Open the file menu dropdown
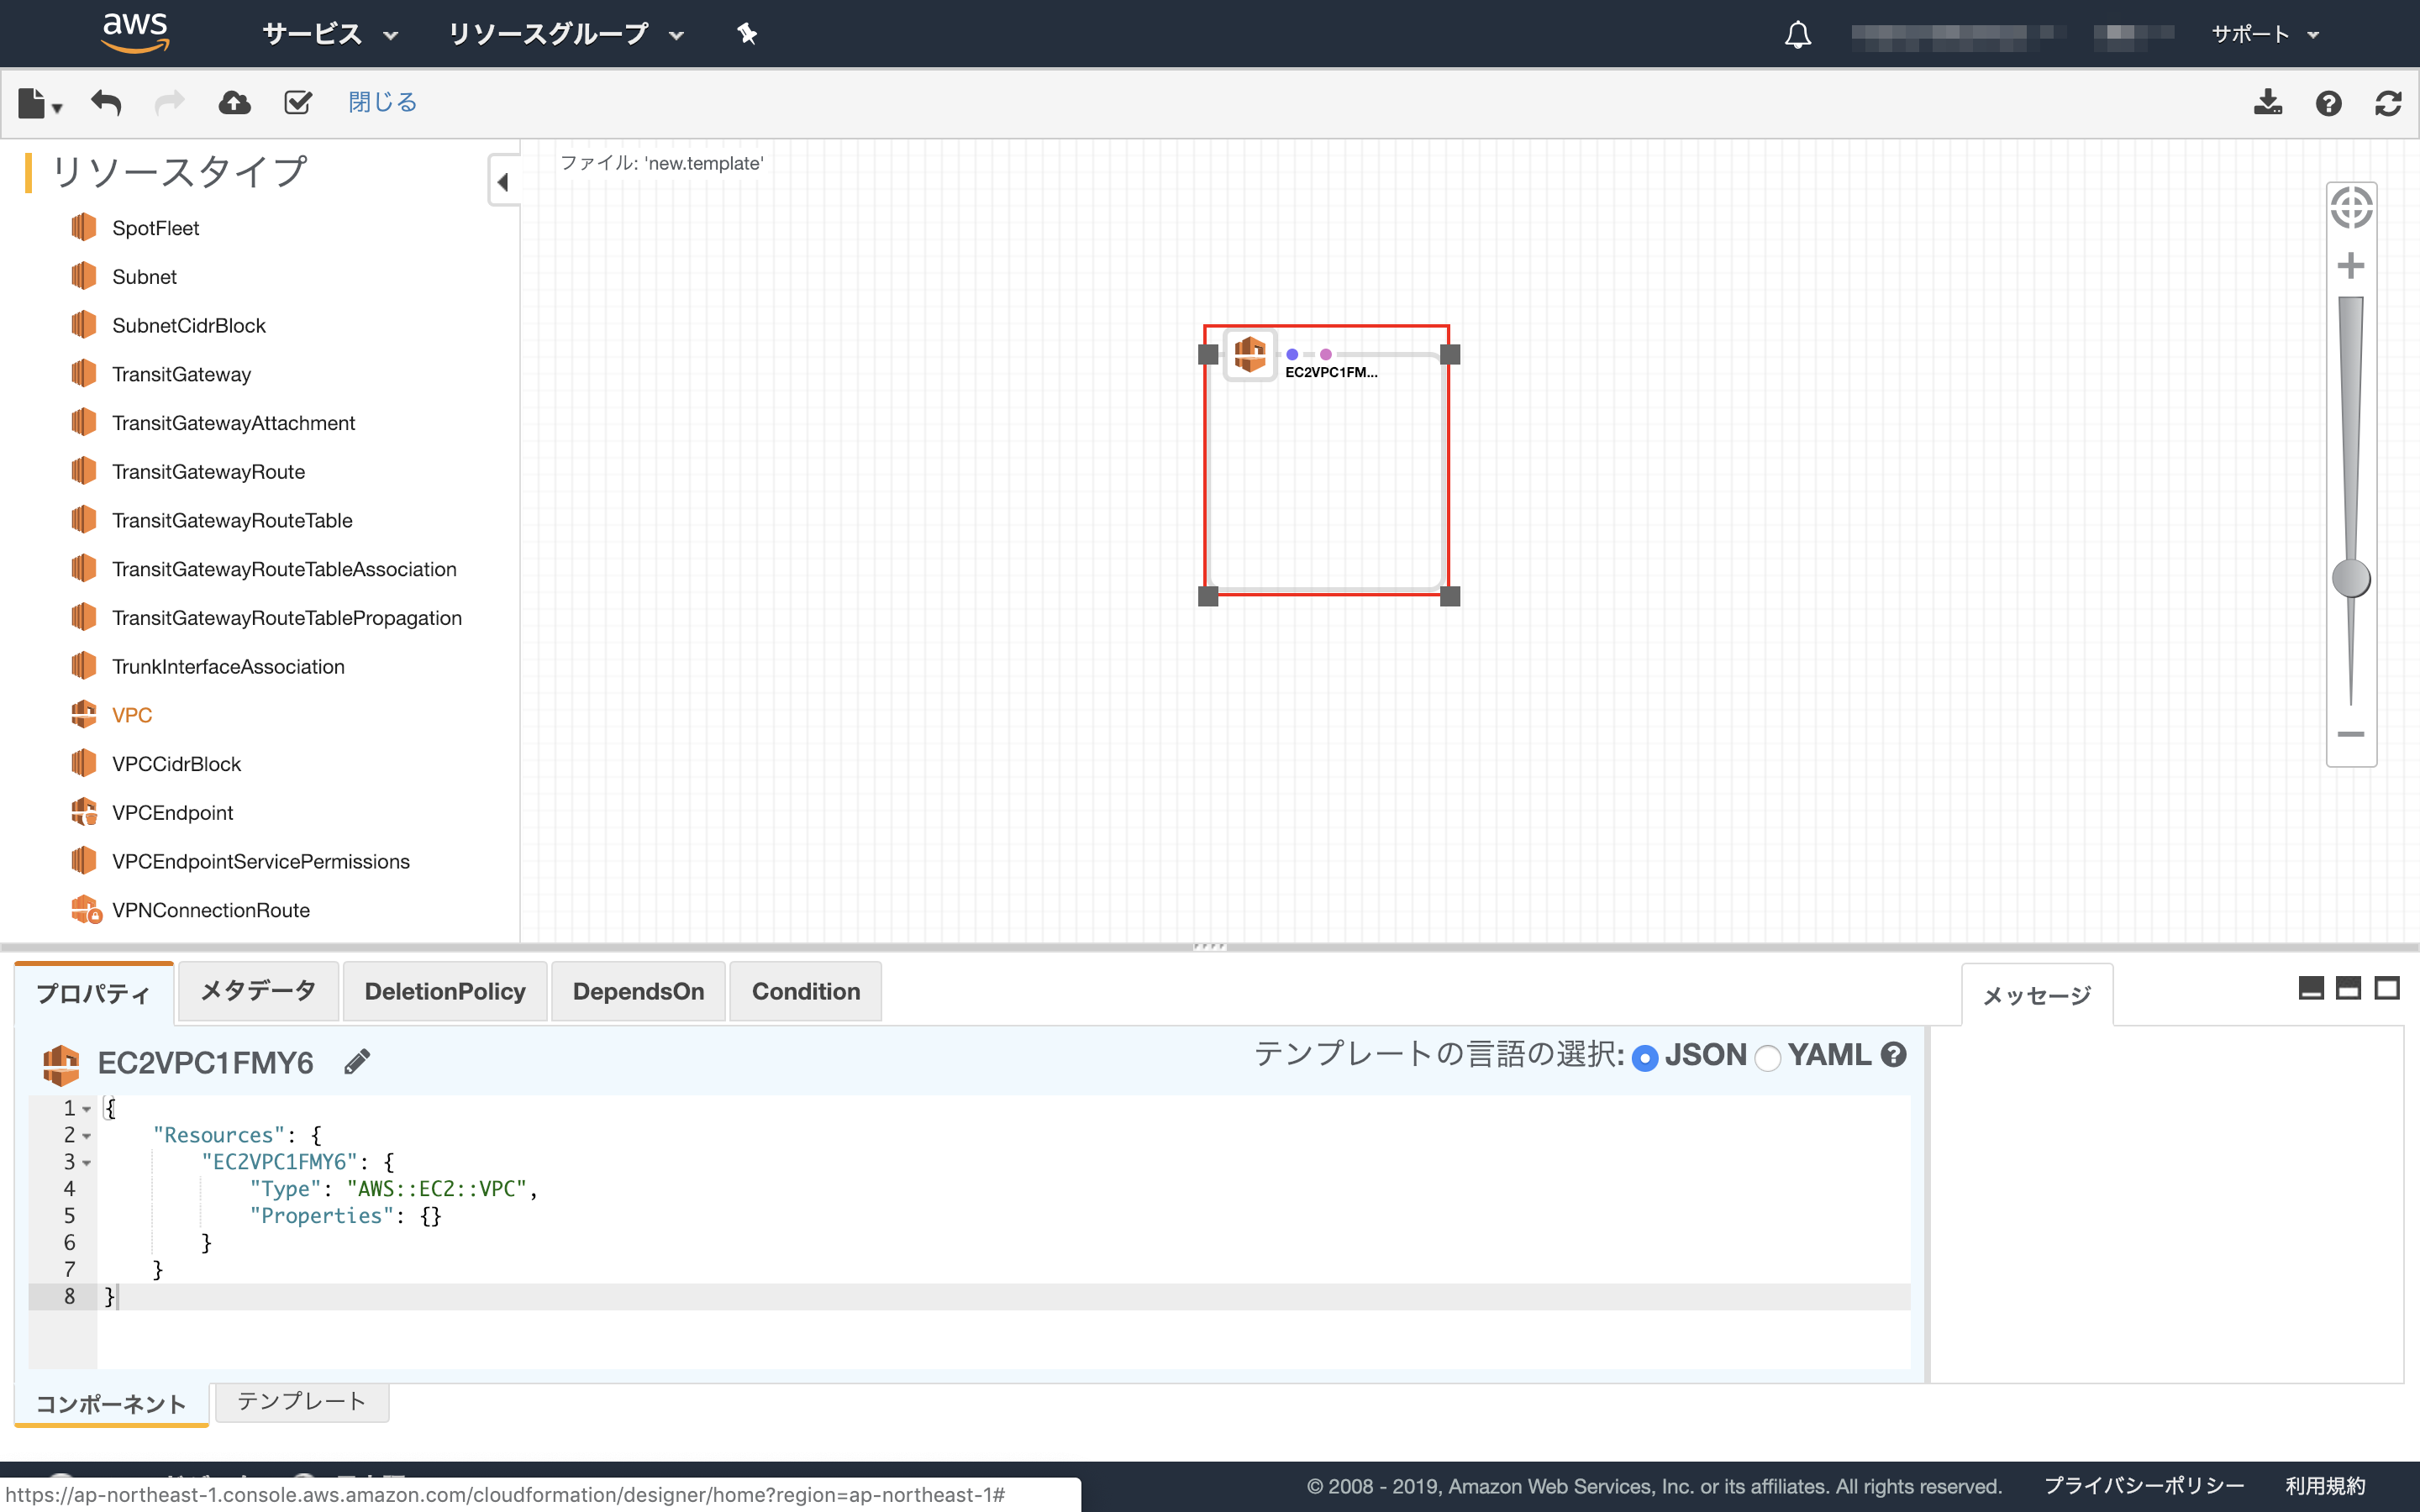 click(40, 103)
